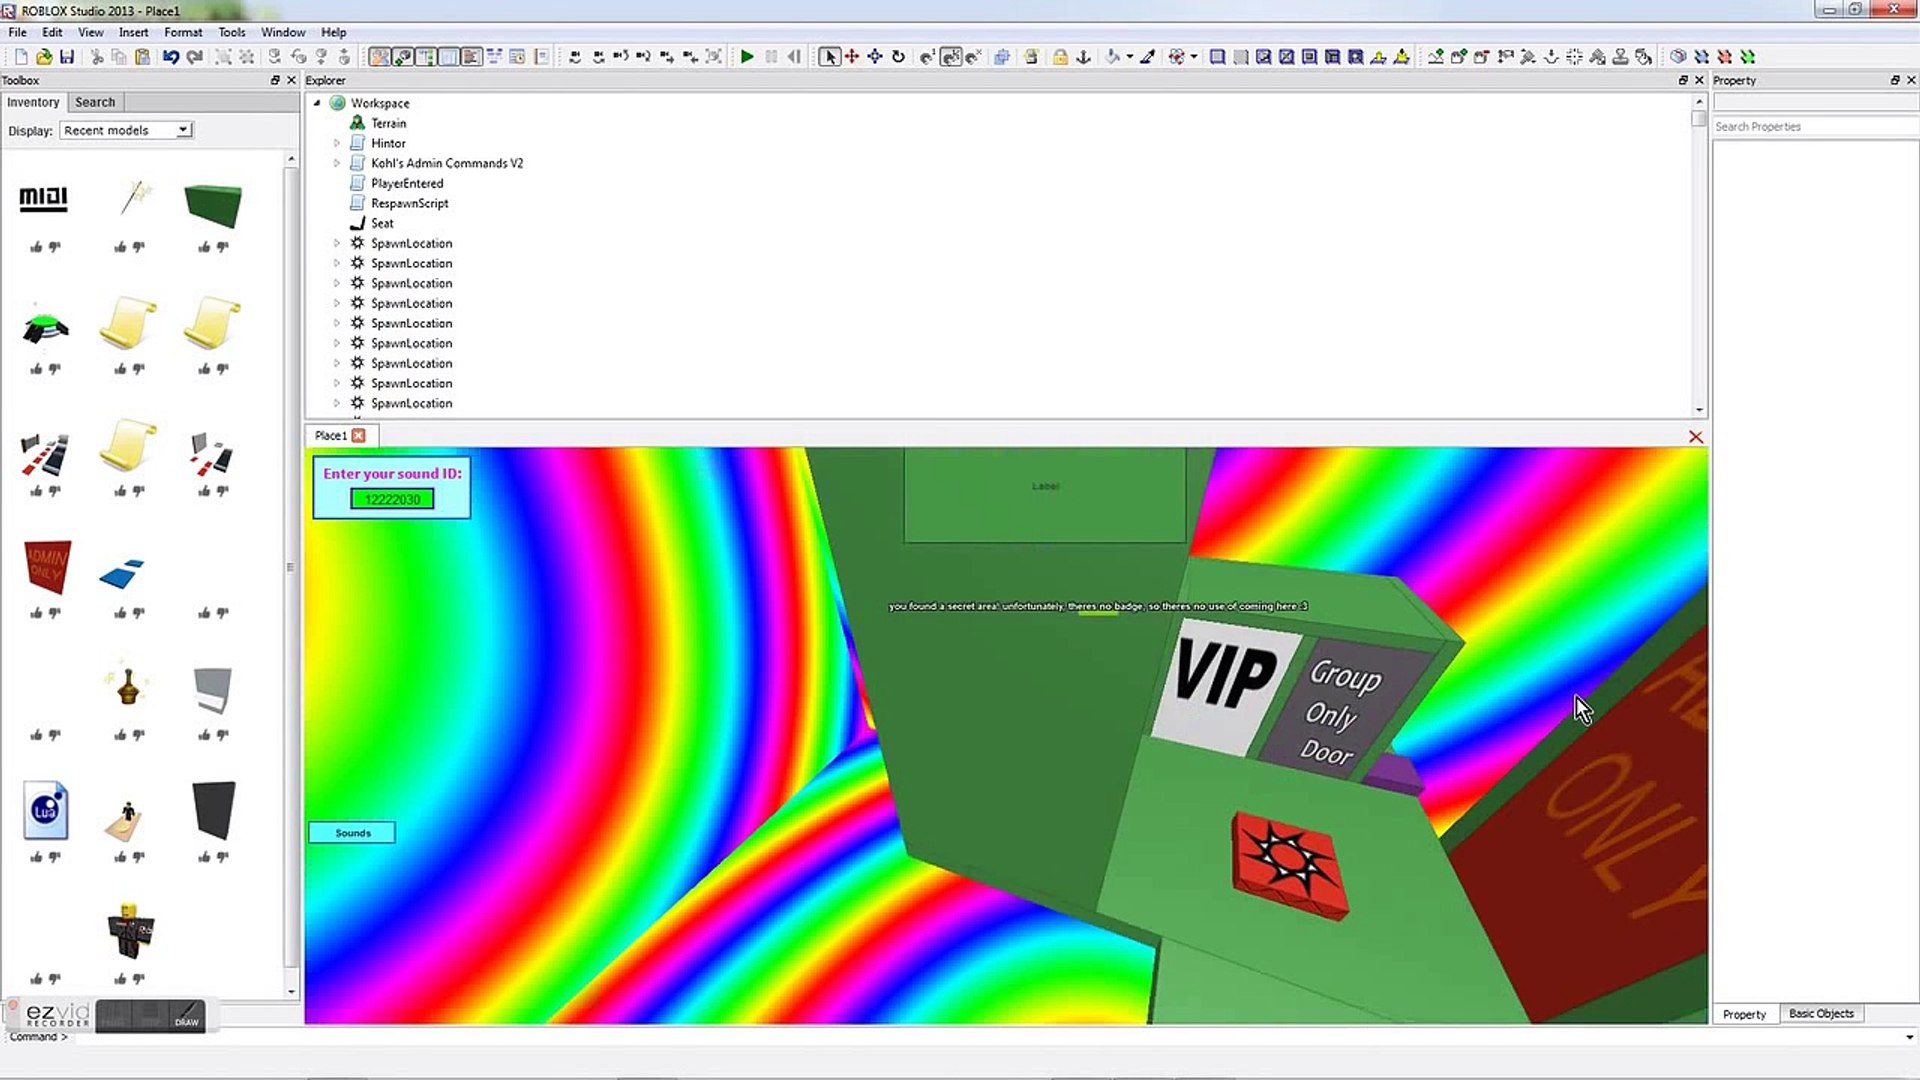Toggle the Toolbox panel toolbar button

(379, 57)
